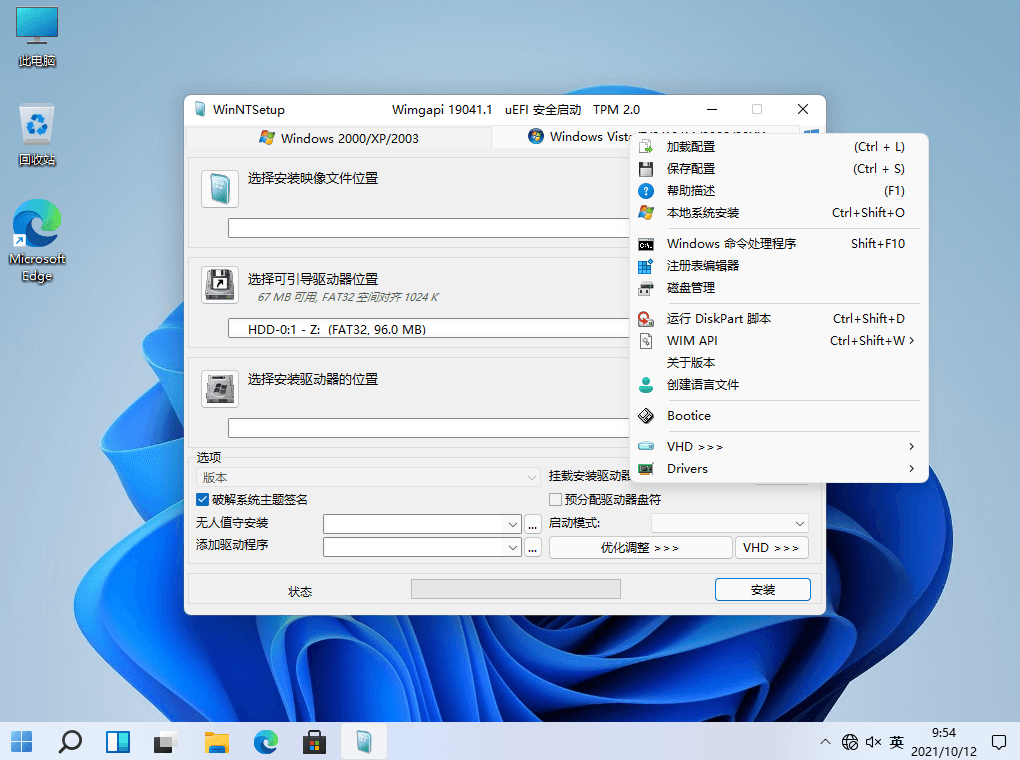Click the HDD-0:1 boot drive field

(x=429, y=329)
